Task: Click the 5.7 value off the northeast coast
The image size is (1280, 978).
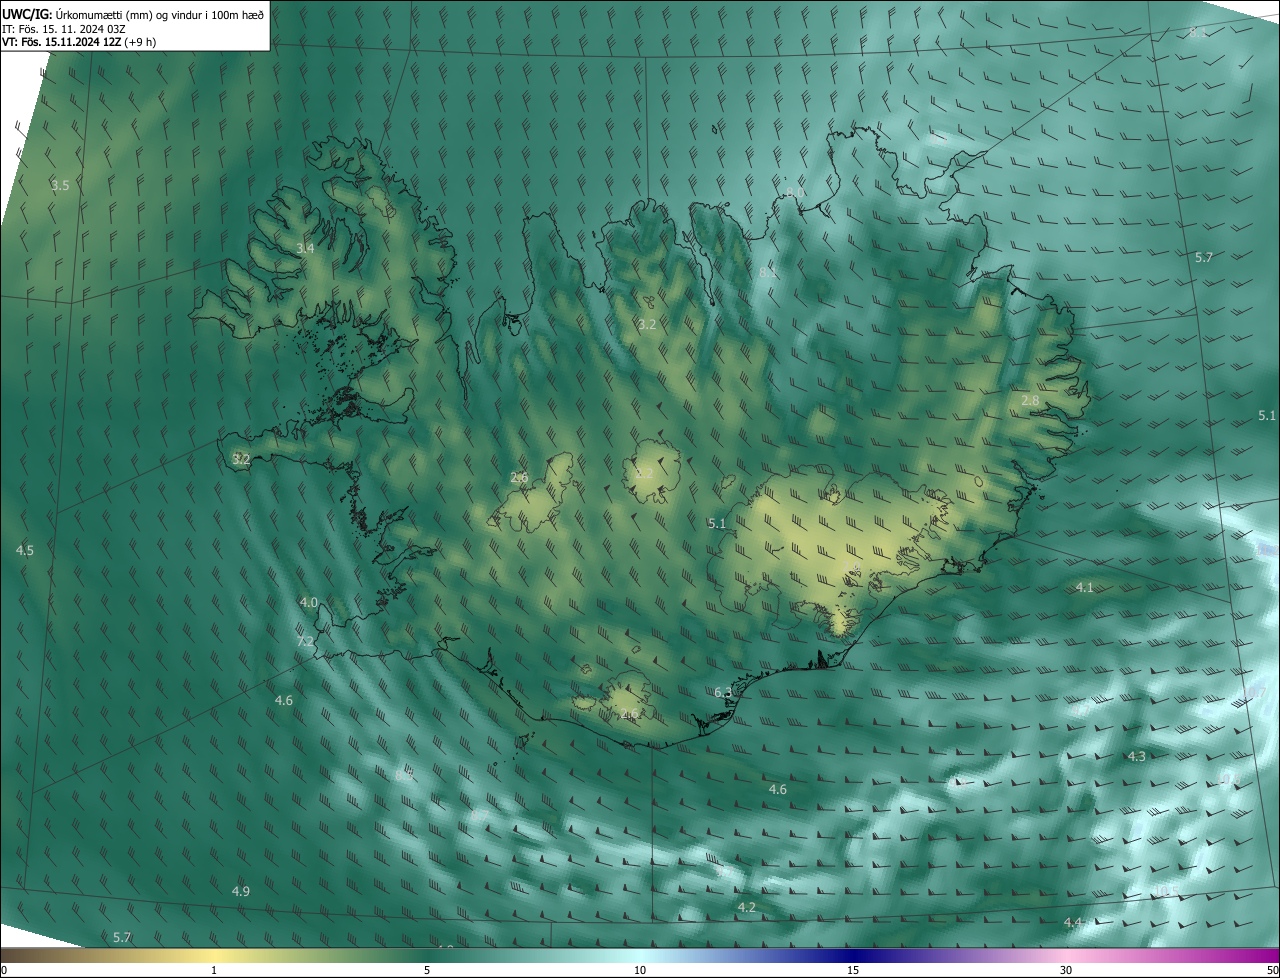Action: pos(1203,257)
